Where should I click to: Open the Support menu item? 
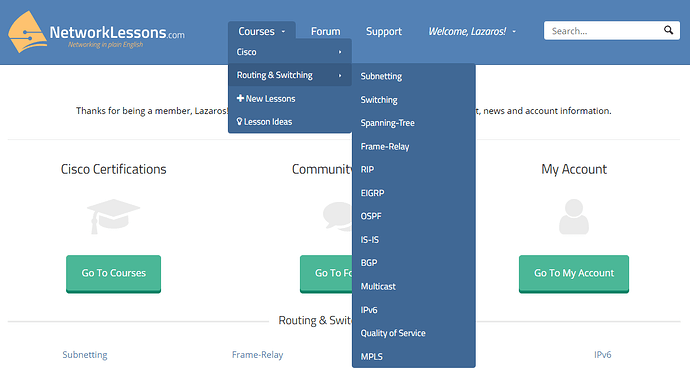pyautogui.click(x=384, y=31)
